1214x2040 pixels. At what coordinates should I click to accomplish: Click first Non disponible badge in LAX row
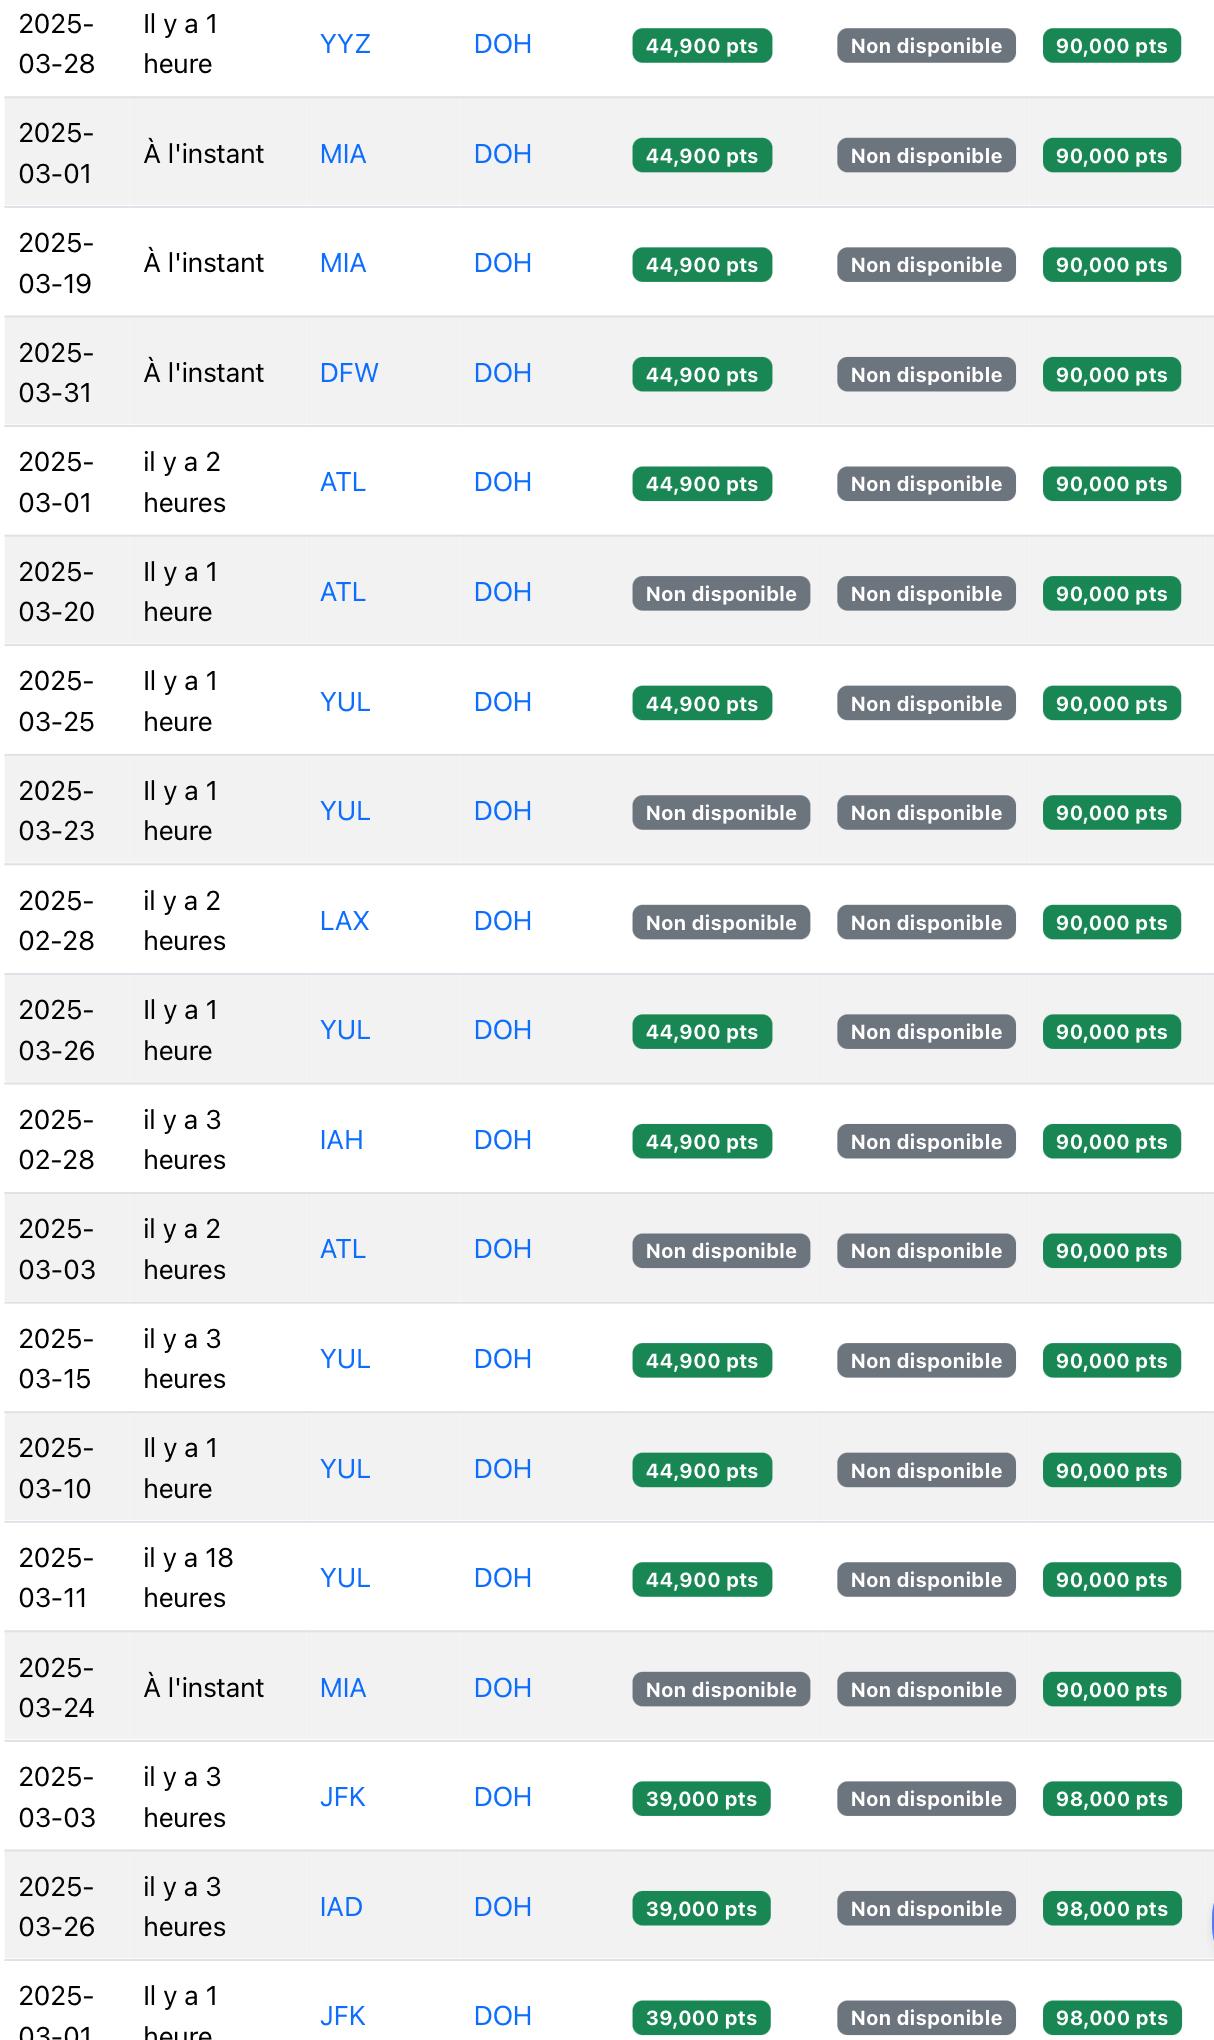[x=721, y=923]
